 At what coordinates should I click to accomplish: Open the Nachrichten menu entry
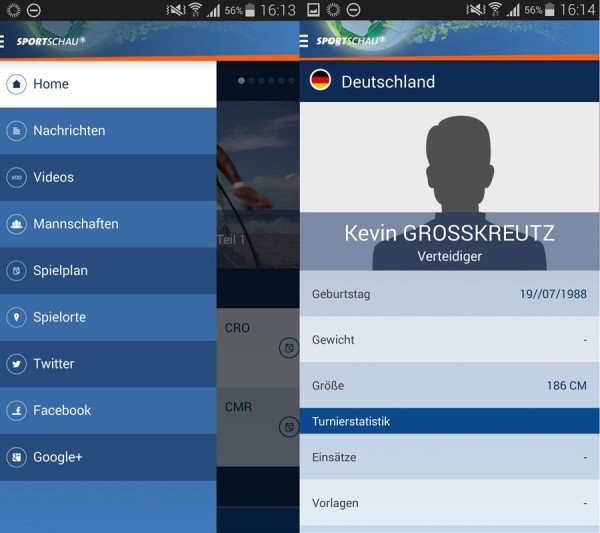[x=69, y=131]
